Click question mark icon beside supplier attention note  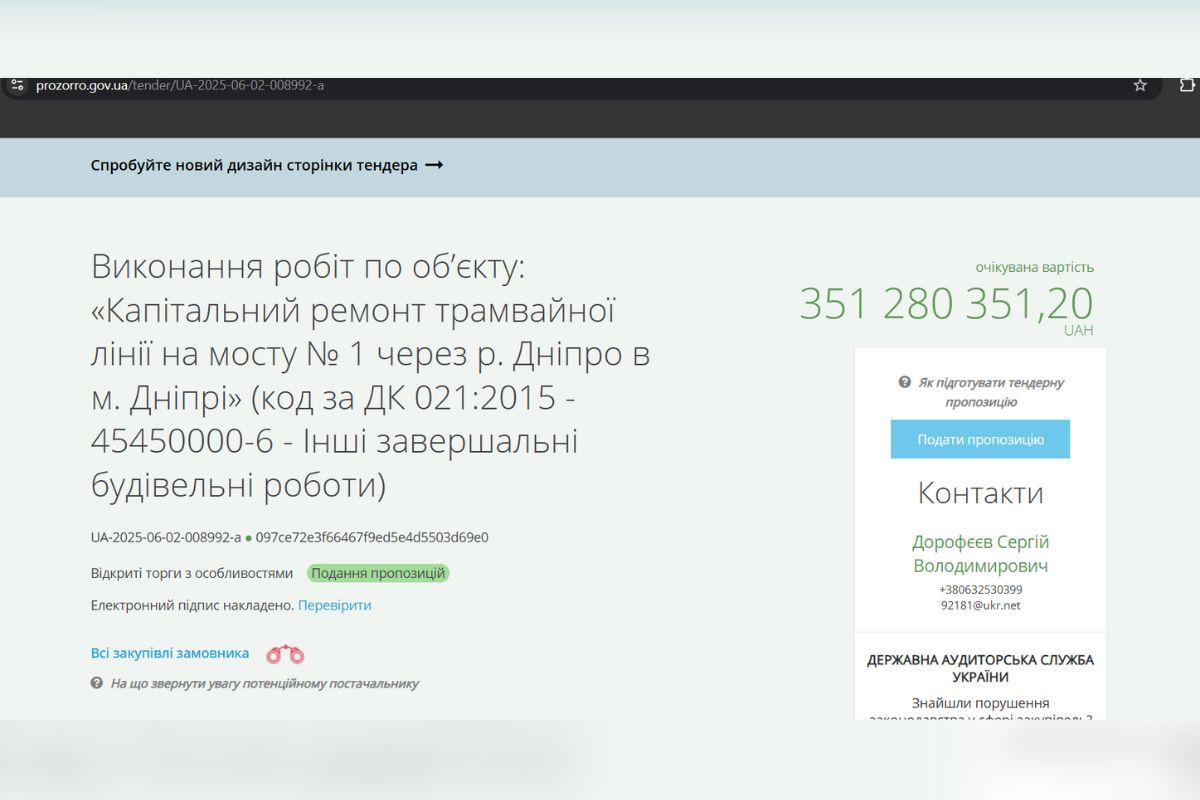pyautogui.click(x=97, y=683)
